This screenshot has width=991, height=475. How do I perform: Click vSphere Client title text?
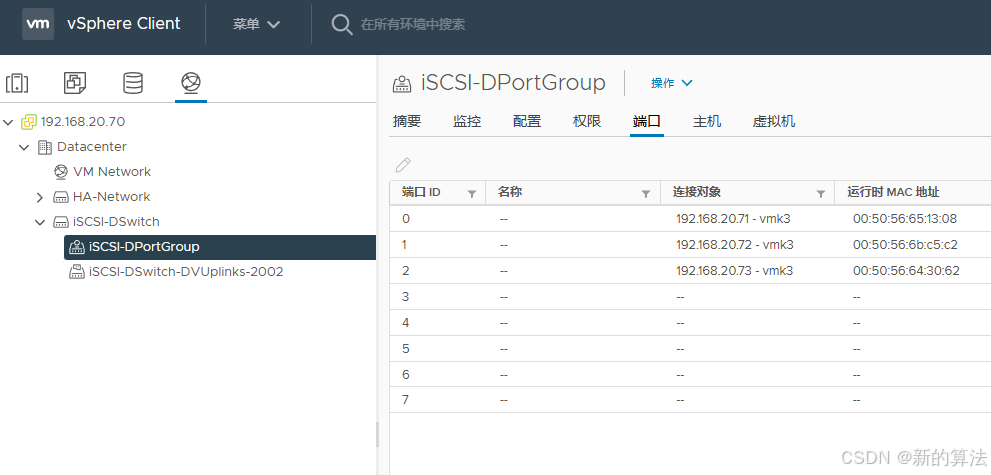point(123,24)
